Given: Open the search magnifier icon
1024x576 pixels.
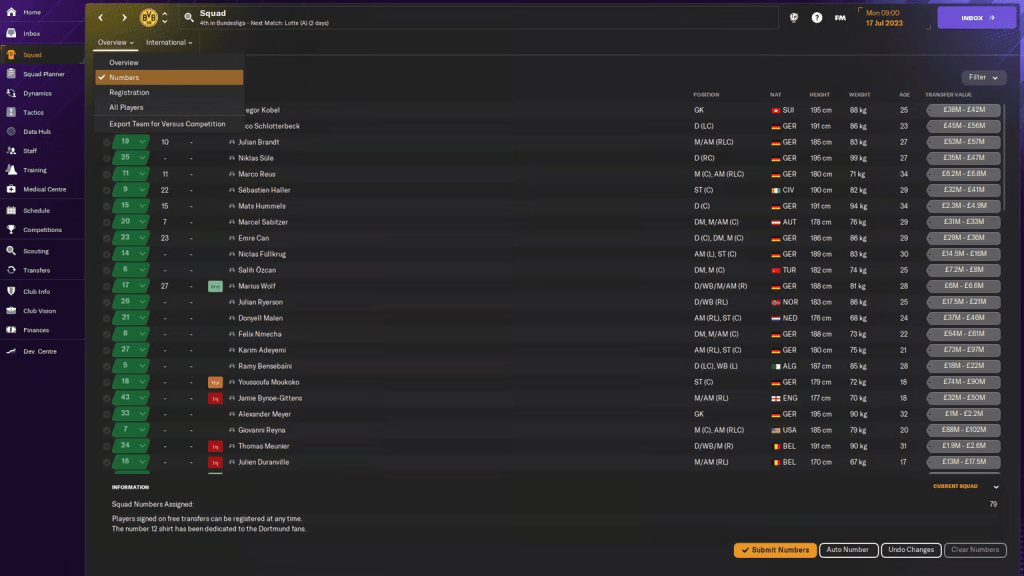Looking at the screenshot, I should coord(188,18).
